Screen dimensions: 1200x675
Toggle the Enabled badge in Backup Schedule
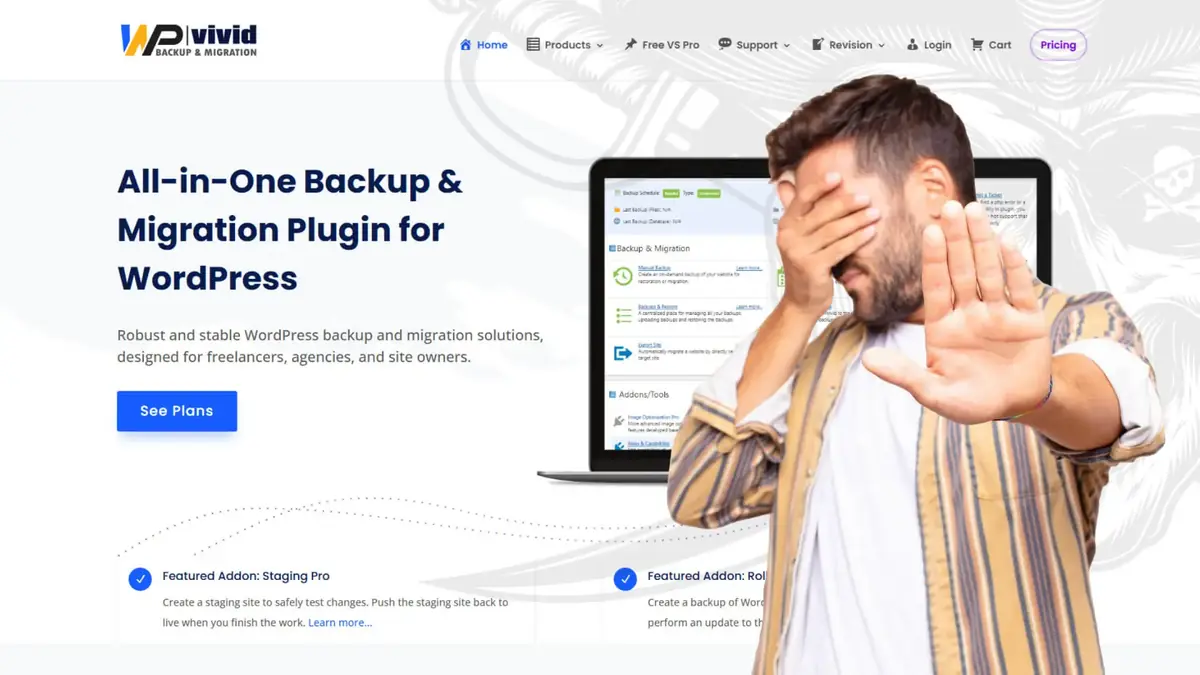click(x=671, y=193)
